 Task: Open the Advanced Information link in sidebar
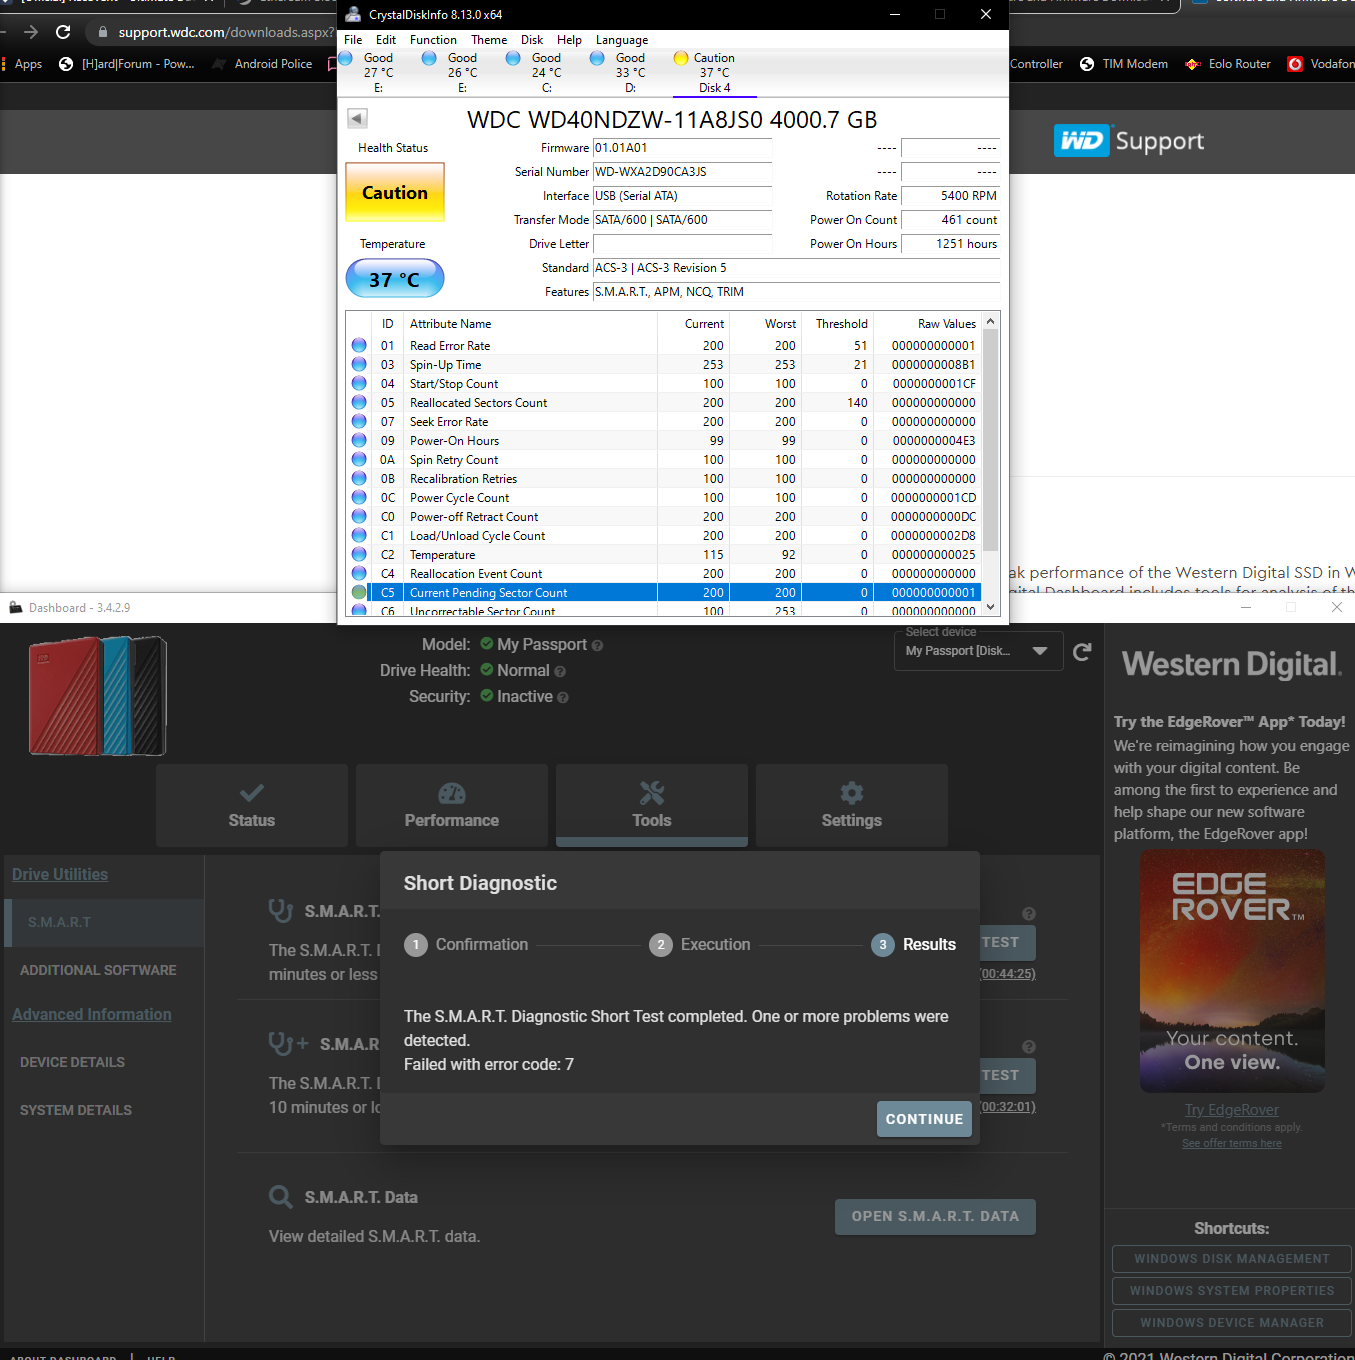(92, 1014)
